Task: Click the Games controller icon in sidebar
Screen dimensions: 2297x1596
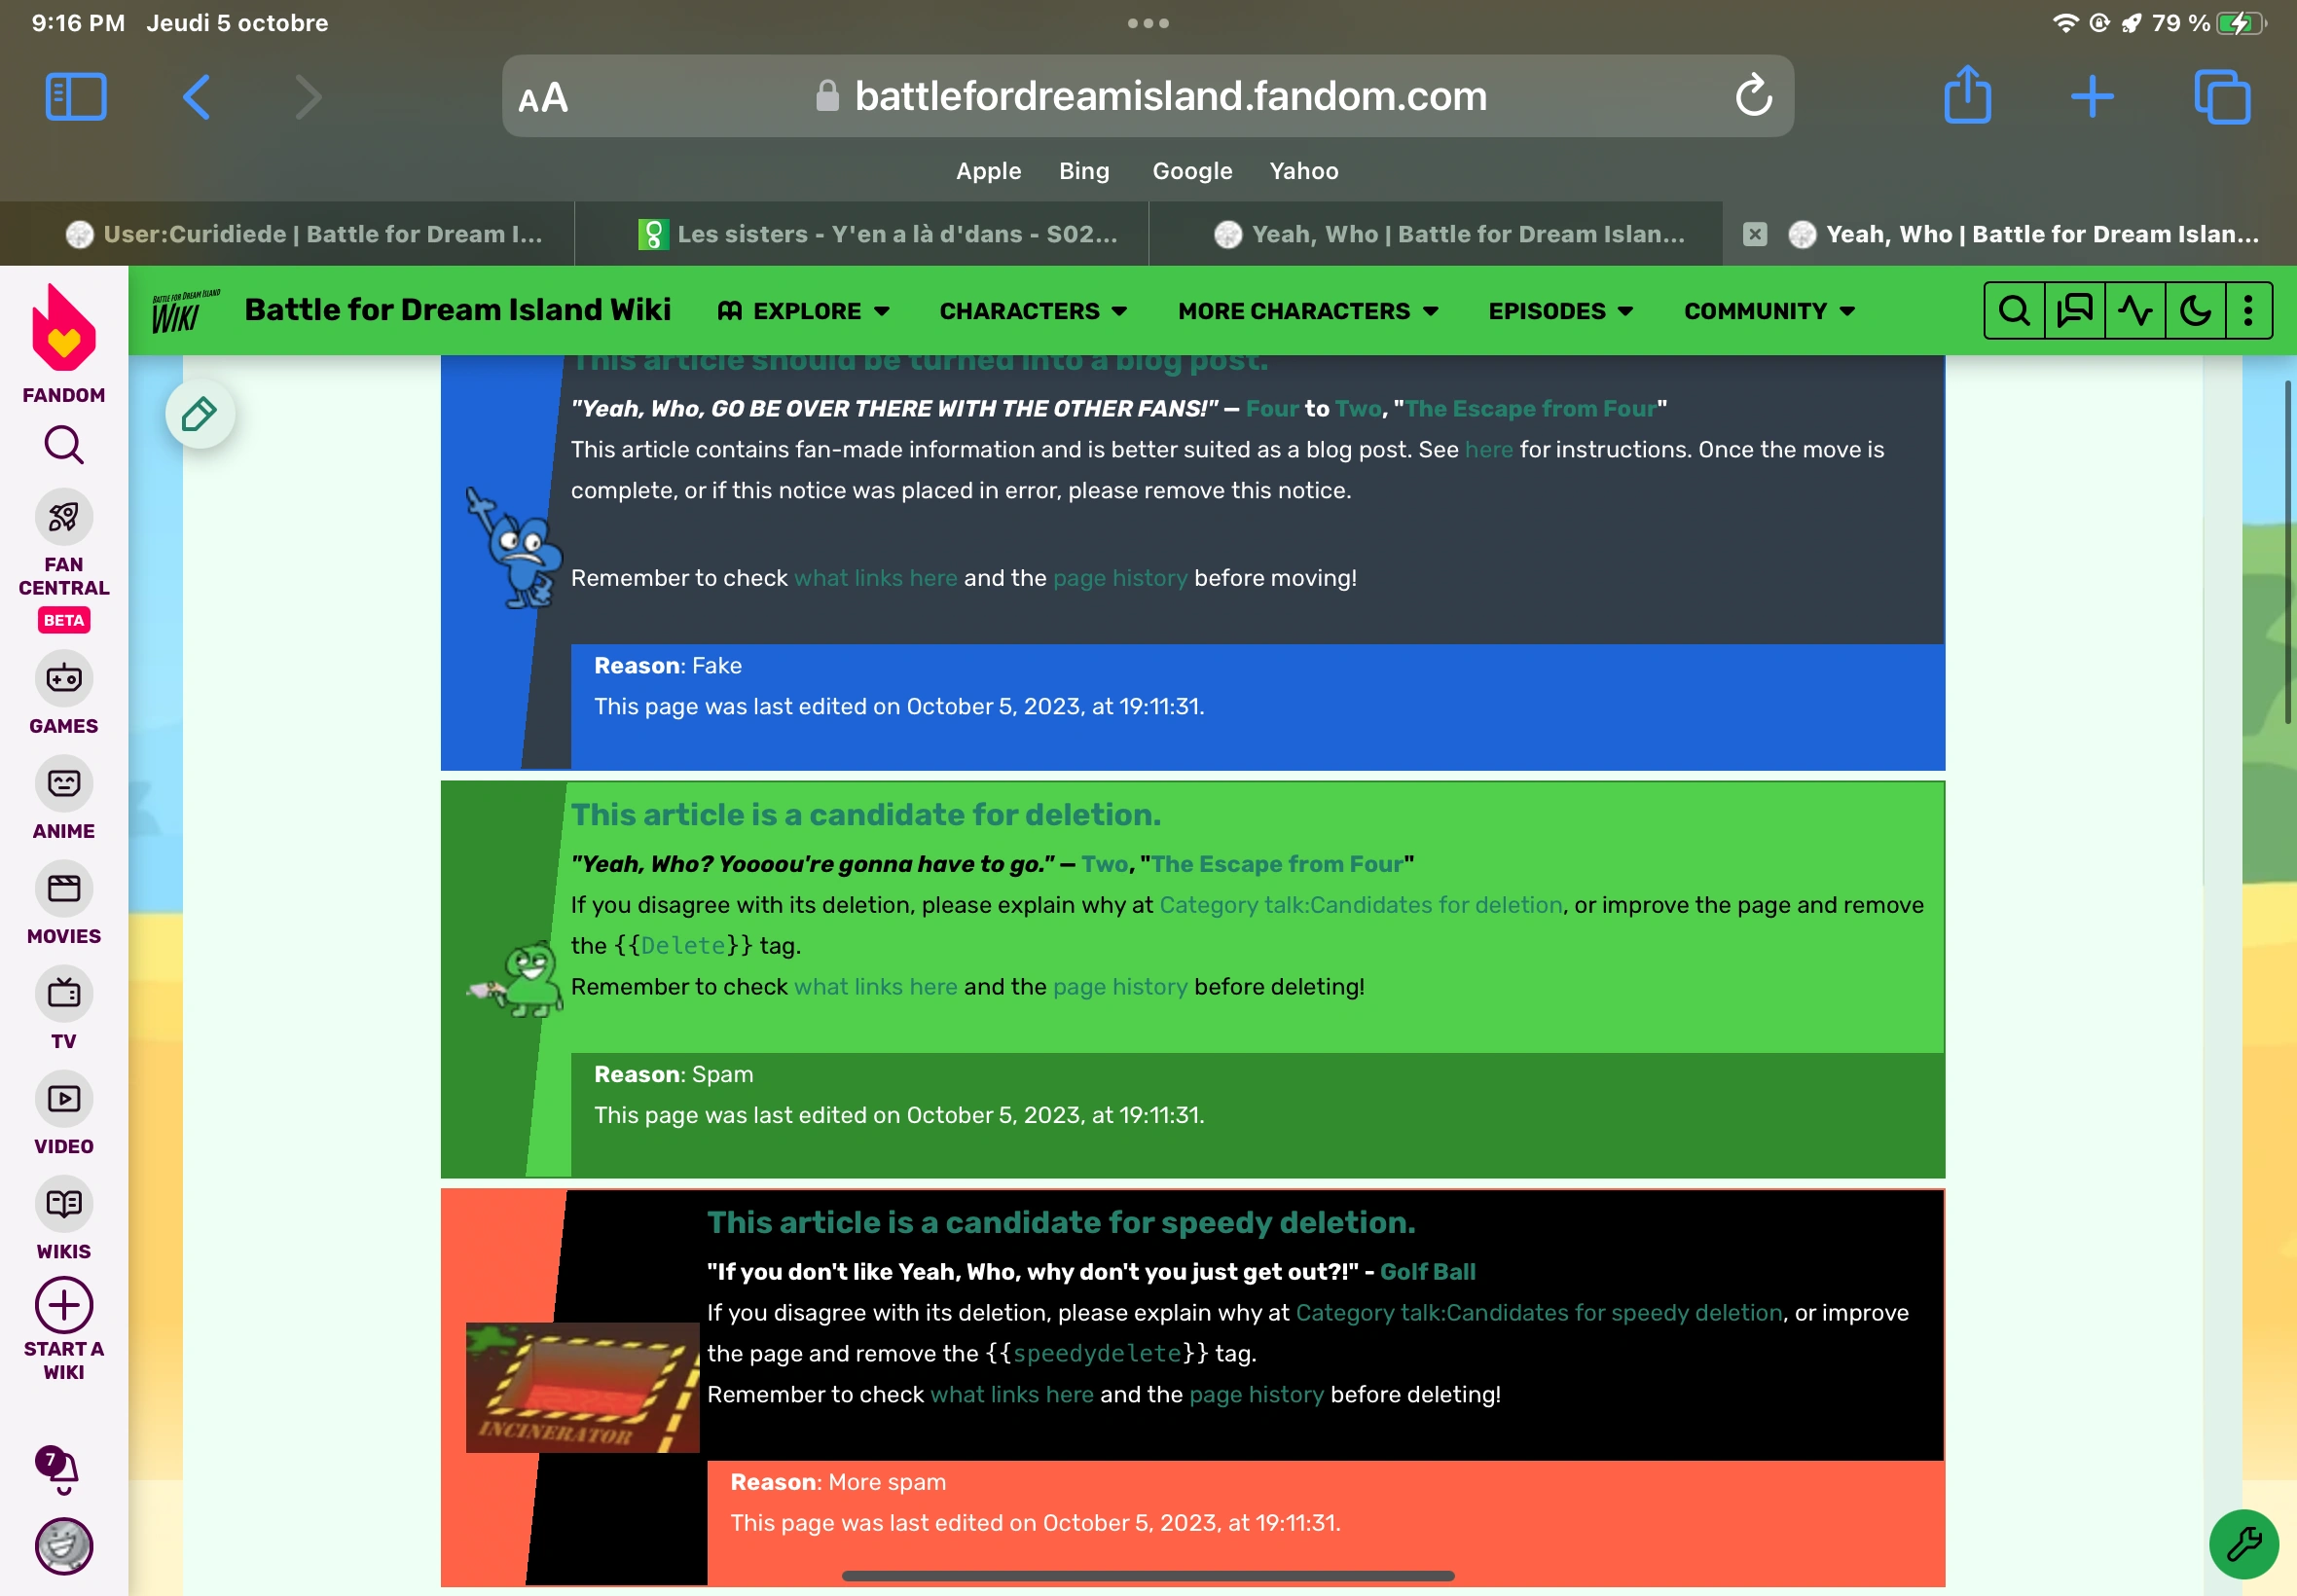Action: coord(64,679)
